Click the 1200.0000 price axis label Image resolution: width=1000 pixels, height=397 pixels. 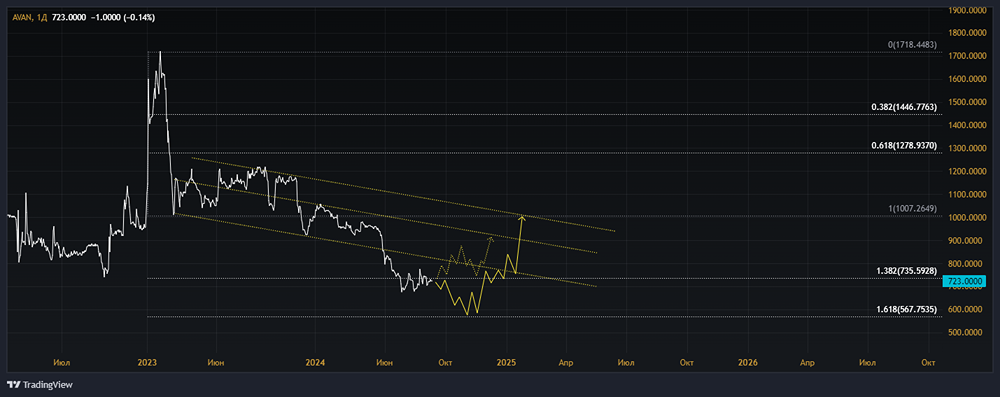coord(968,172)
